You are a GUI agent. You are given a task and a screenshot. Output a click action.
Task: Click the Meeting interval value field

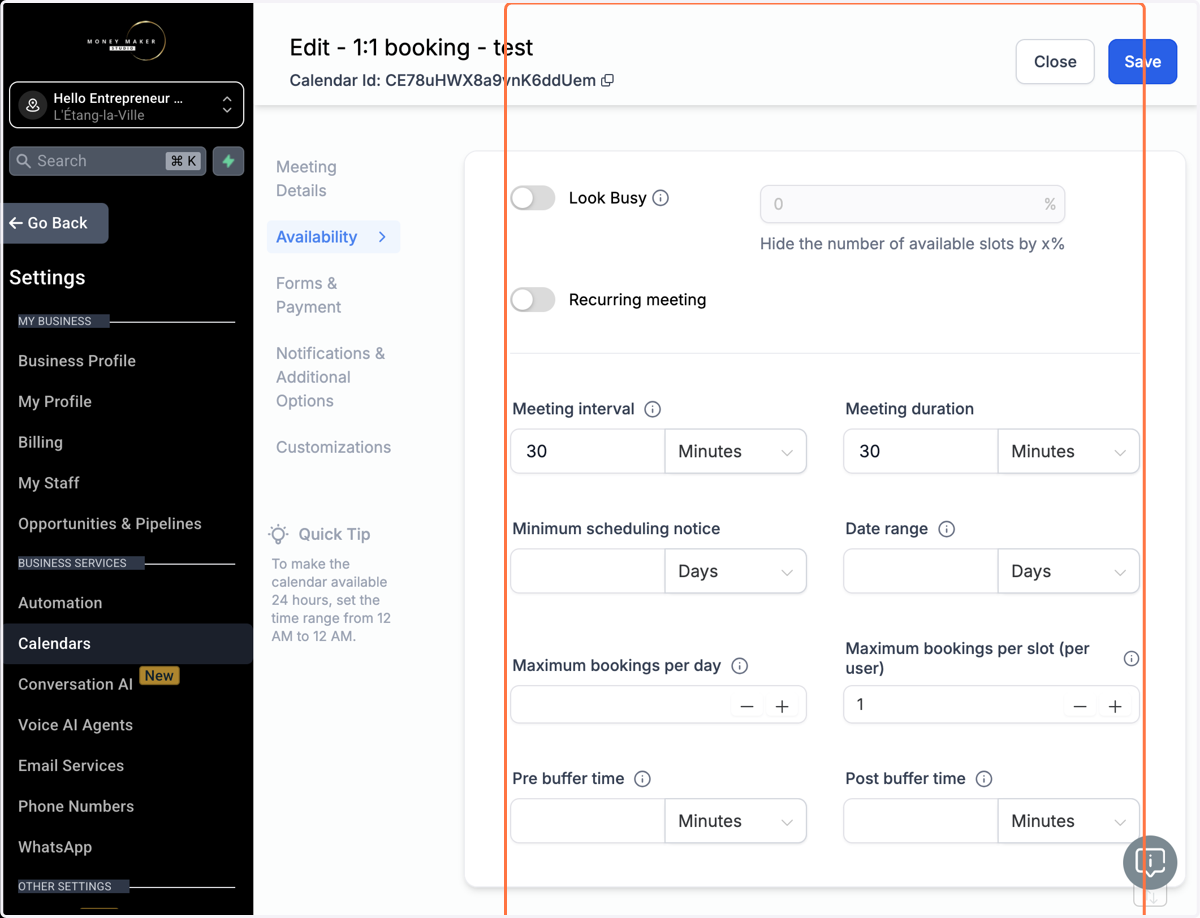coord(588,452)
